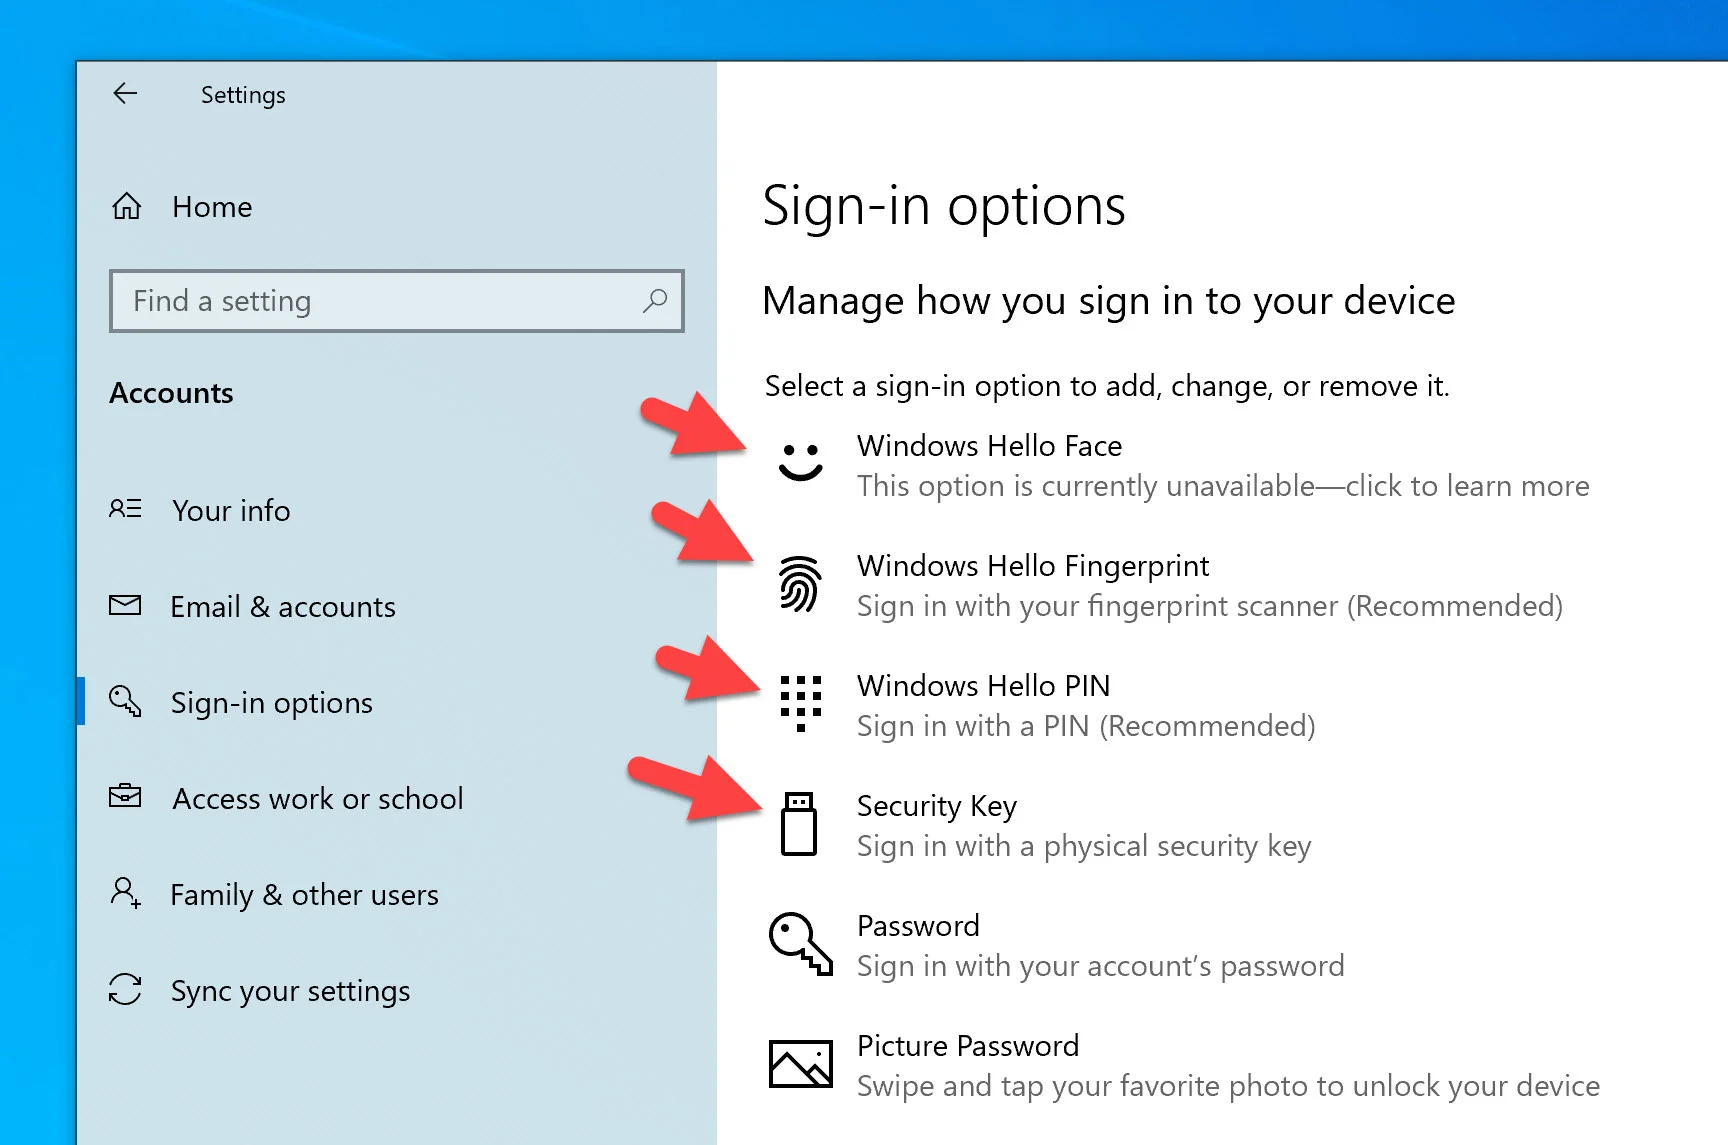Viewport: 1728px width, 1145px height.
Task: Click the Security Key USB icon
Action: 799,824
